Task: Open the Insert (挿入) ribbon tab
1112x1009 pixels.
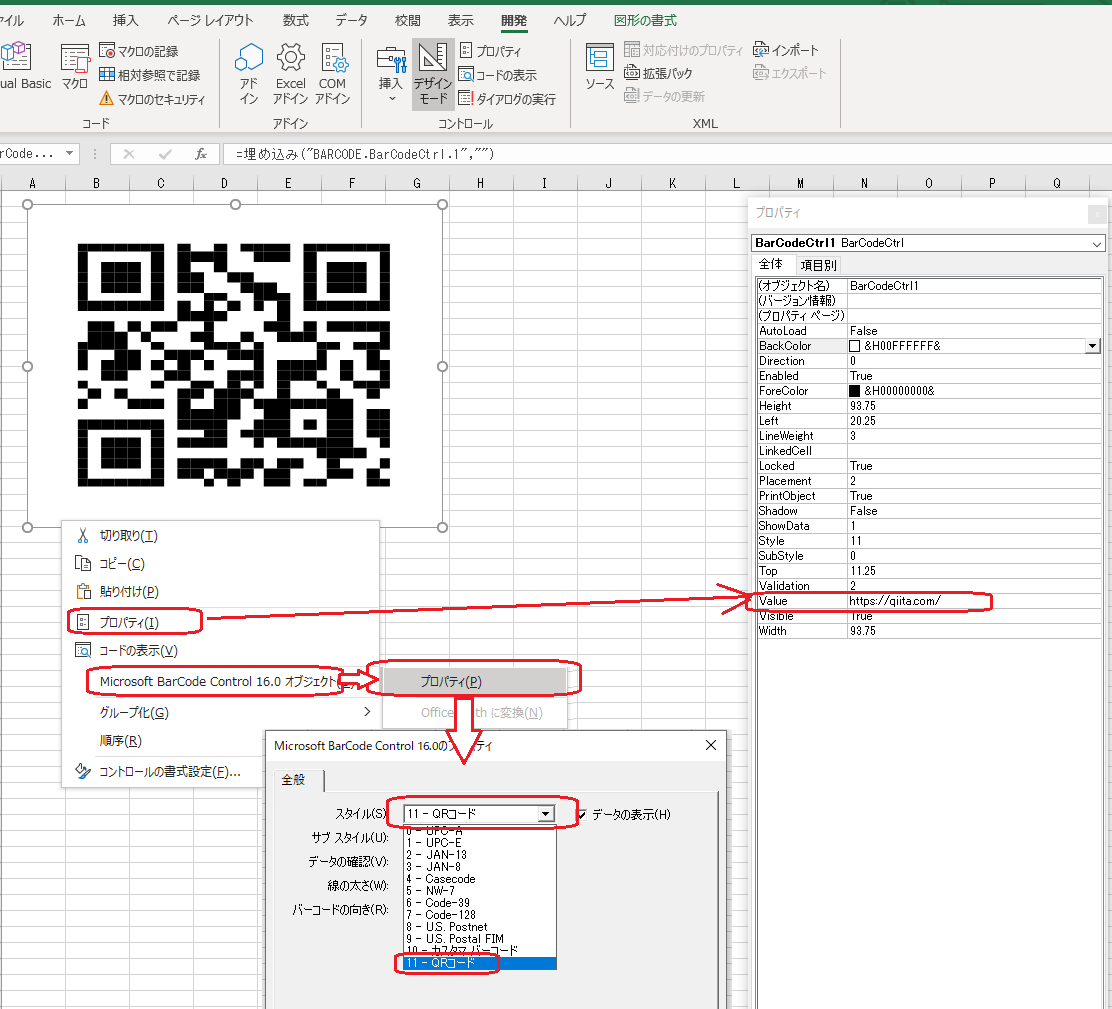Action: click(126, 20)
